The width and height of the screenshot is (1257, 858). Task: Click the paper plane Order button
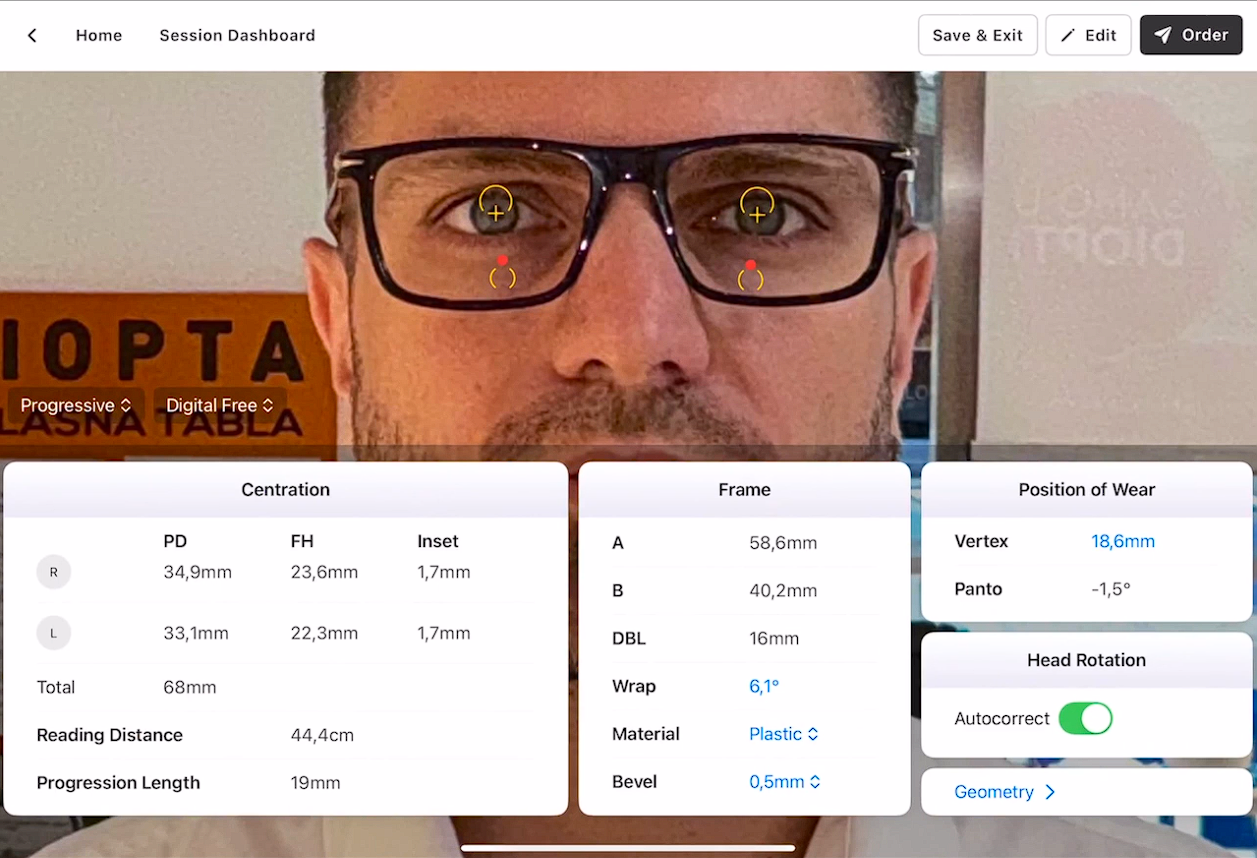point(1190,35)
